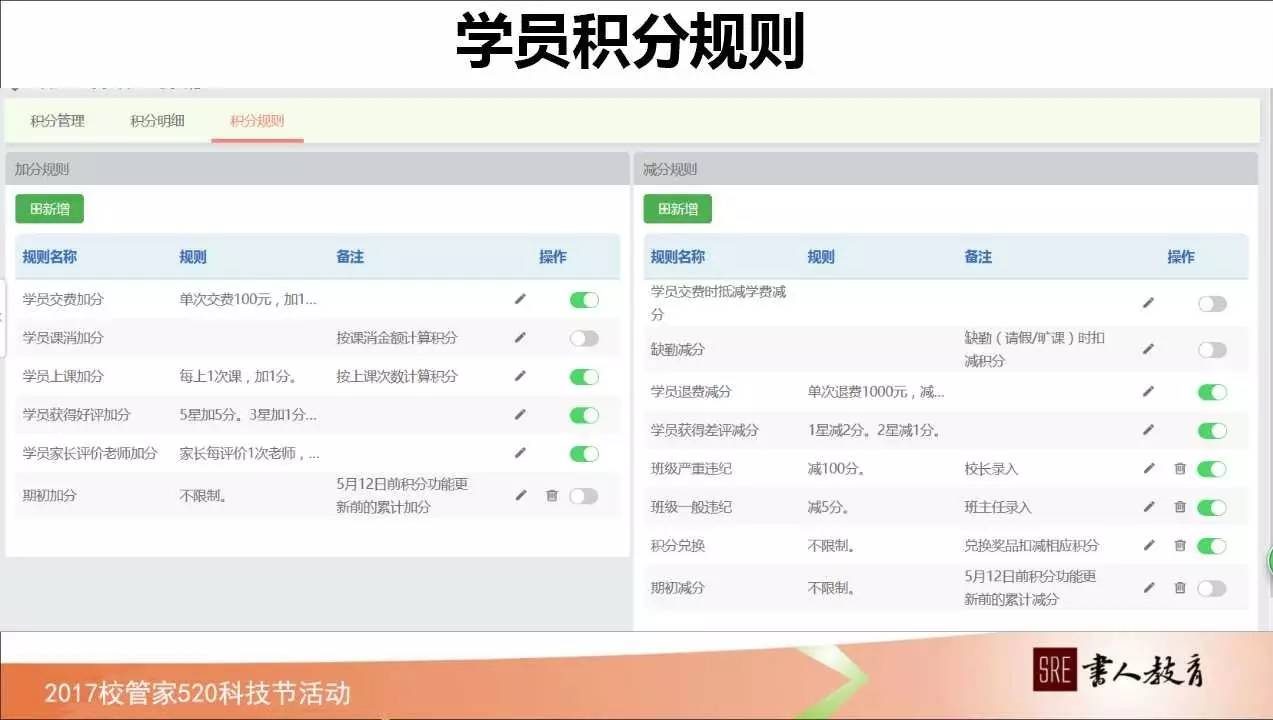The width and height of the screenshot is (1273, 720).
Task: Select the 积分规则 tab
Action: pos(256,119)
